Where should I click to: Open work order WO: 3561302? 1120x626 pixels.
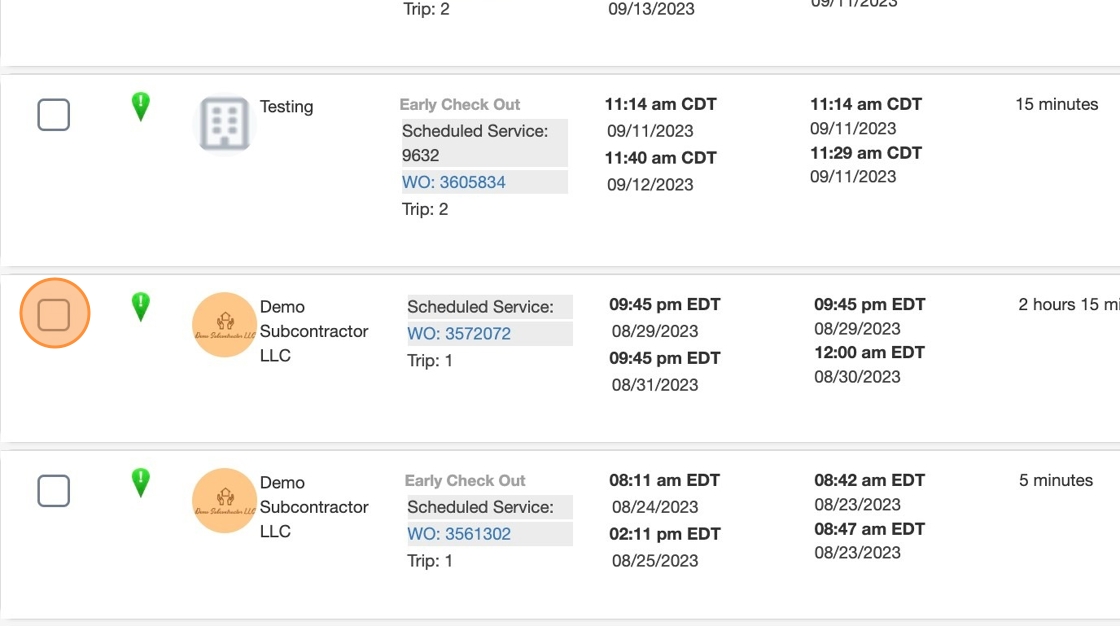(x=459, y=534)
